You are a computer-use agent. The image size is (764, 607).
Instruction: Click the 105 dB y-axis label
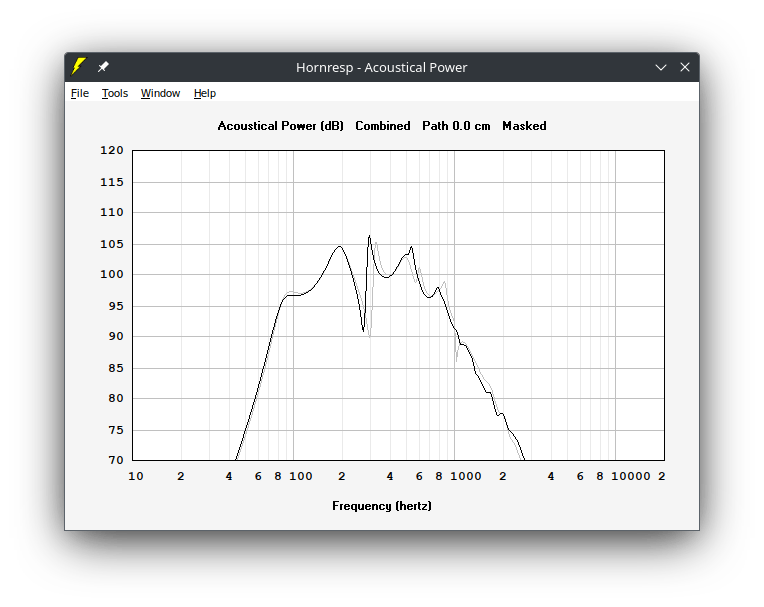(112, 244)
